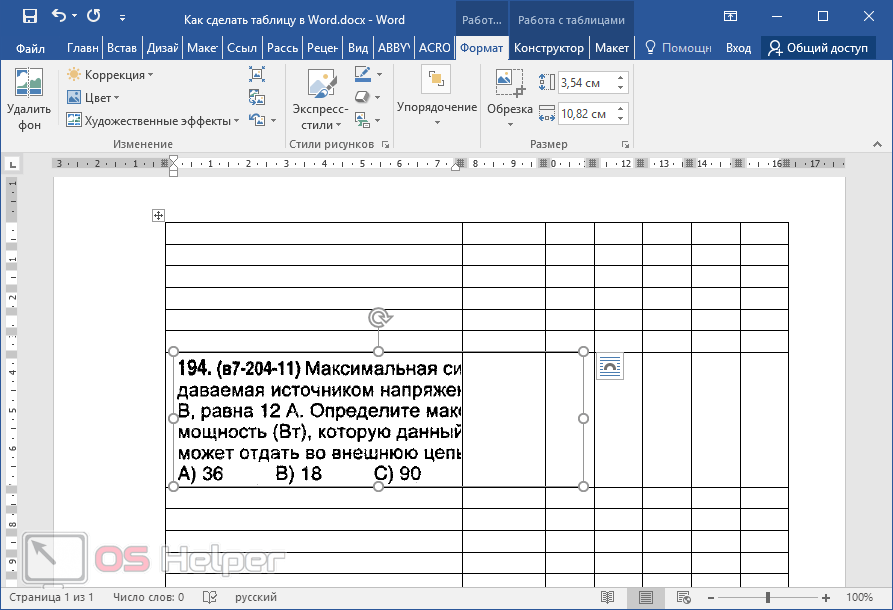Image resolution: width=893 pixels, height=610 pixels.
Task: Click the layout options icon beside picture
Action: click(x=609, y=367)
